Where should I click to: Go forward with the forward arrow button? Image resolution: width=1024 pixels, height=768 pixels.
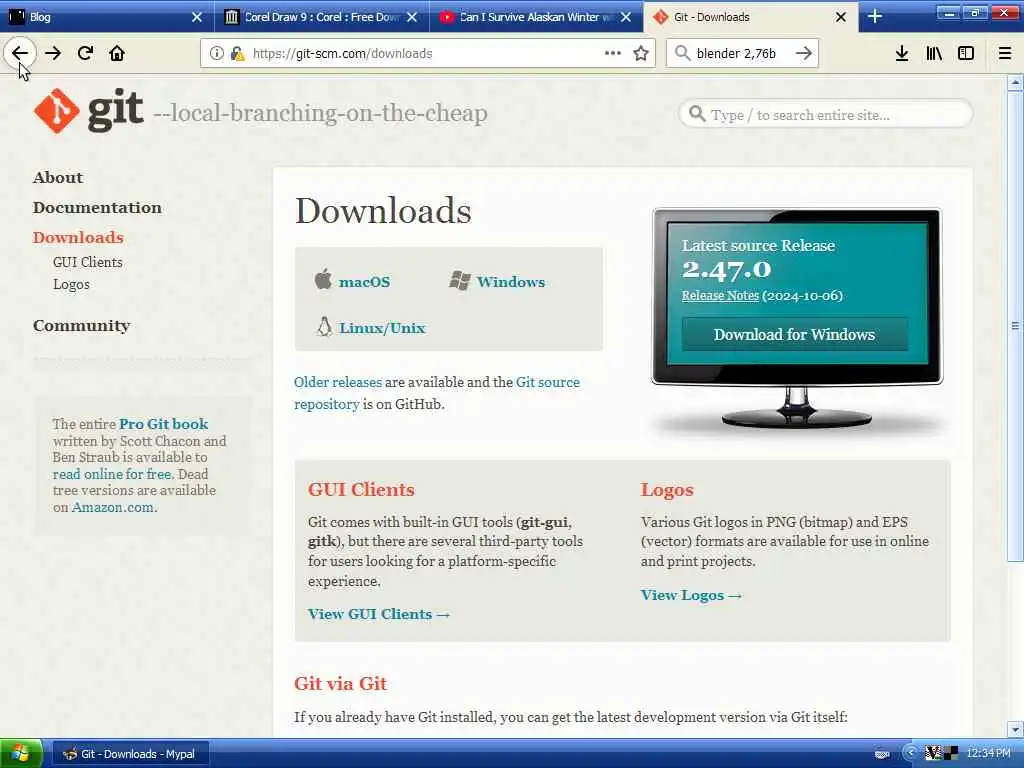tap(53, 53)
